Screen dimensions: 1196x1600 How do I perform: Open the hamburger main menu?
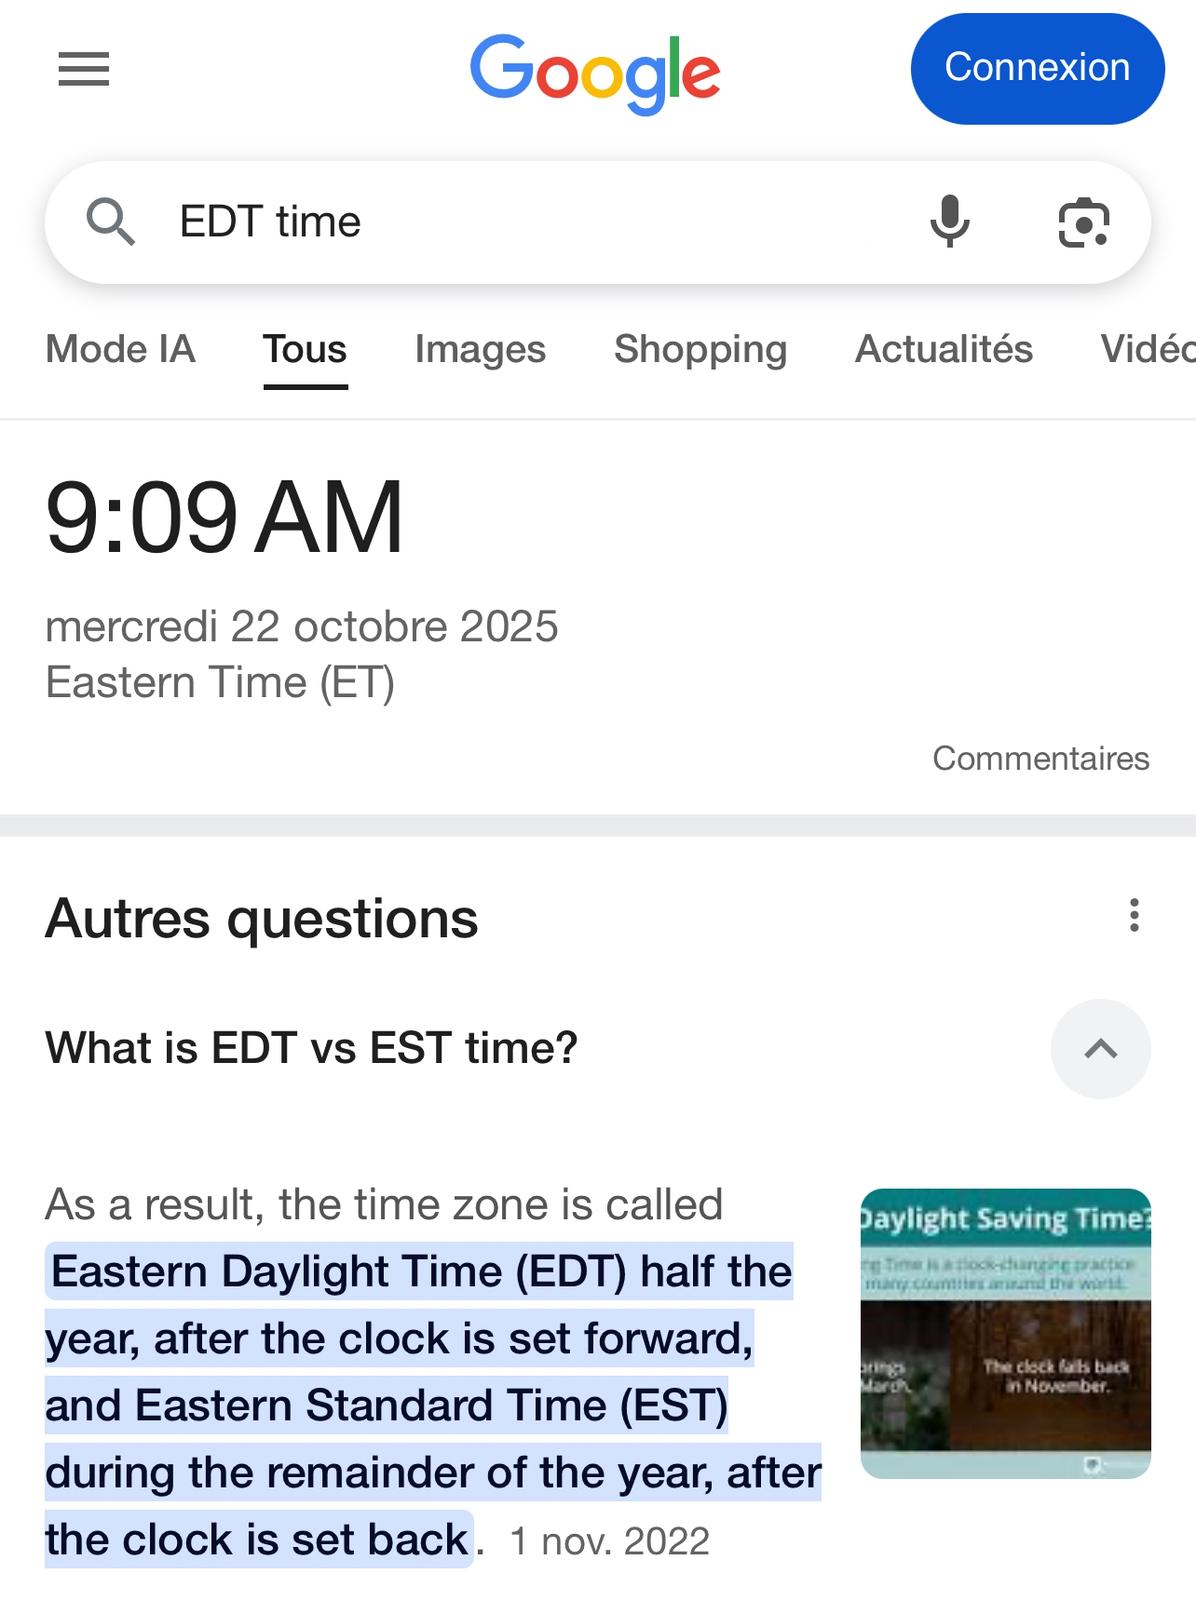click(x=84, y=69)
